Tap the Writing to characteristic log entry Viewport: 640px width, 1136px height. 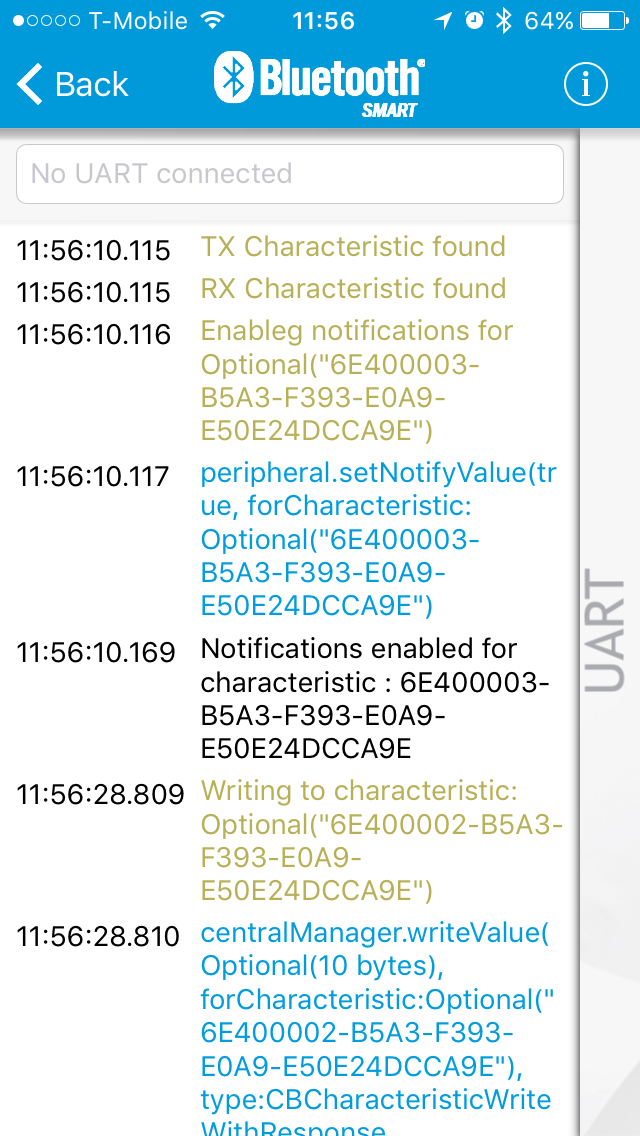pyautogui.click(x=290, y=840)
